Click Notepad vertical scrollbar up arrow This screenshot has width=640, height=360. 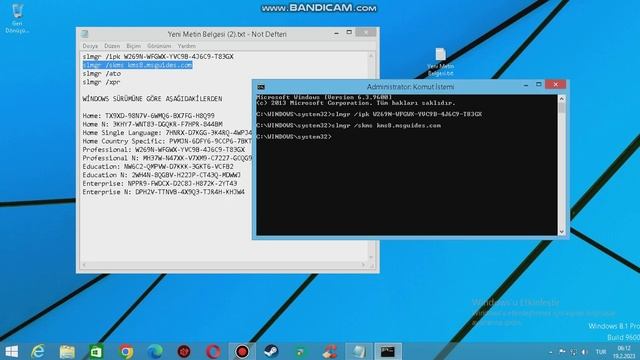(x=371, y=56)
